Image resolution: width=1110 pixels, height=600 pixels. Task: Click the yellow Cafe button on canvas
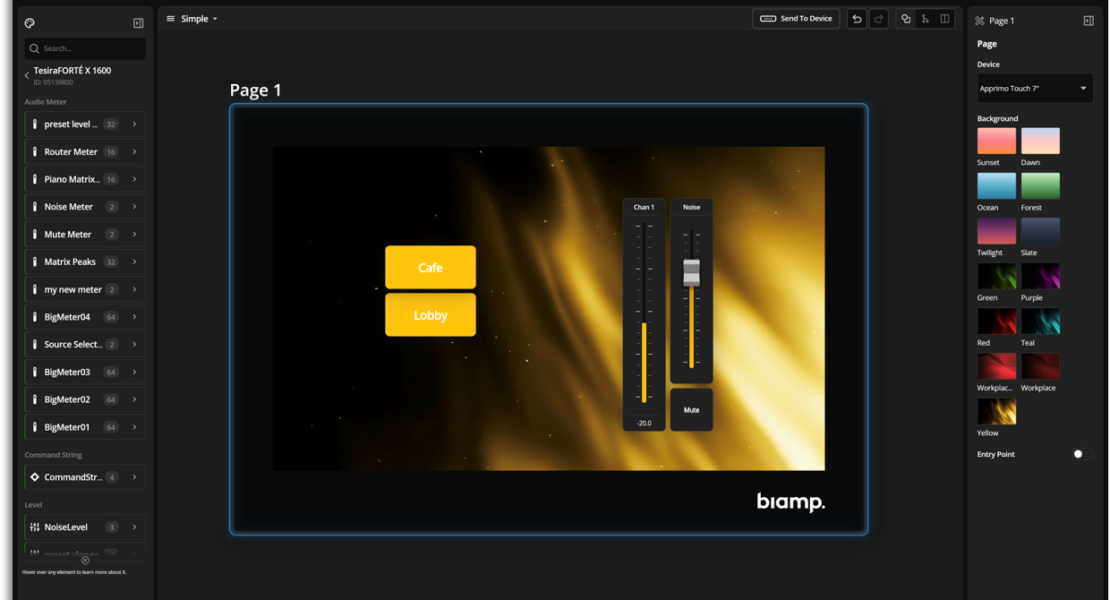pos(430,267)
